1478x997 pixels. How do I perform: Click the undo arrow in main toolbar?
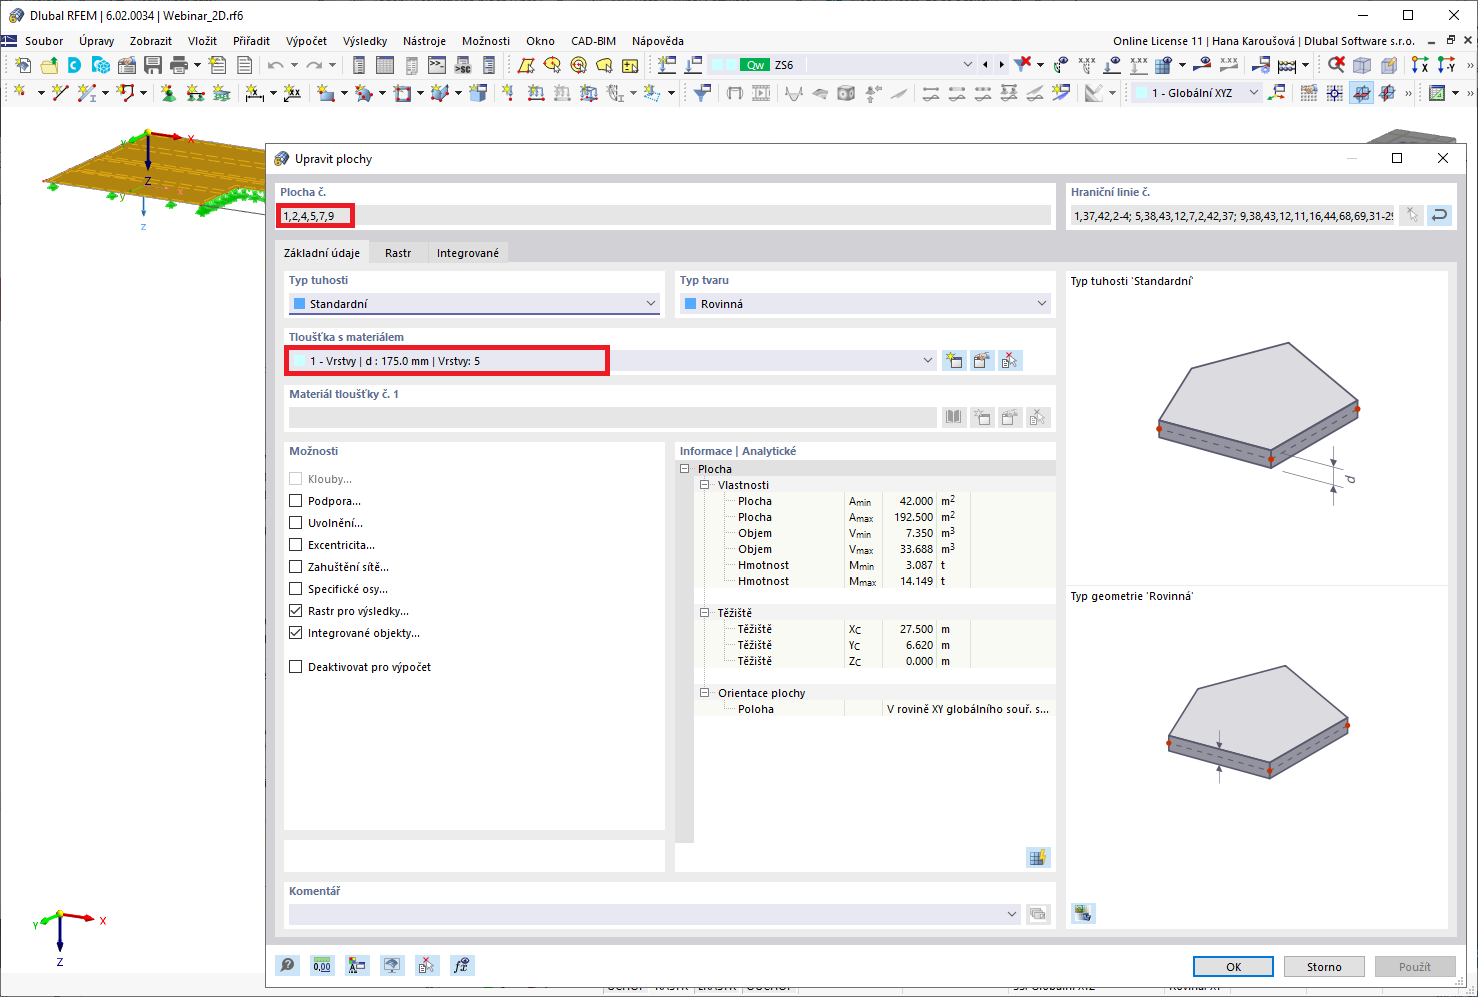[275, 65]
